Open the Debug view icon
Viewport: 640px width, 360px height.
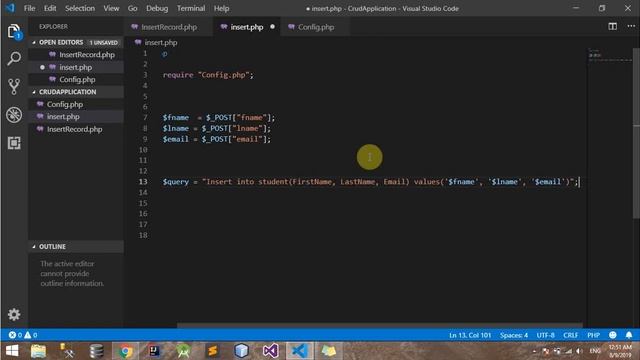[14, 115]
